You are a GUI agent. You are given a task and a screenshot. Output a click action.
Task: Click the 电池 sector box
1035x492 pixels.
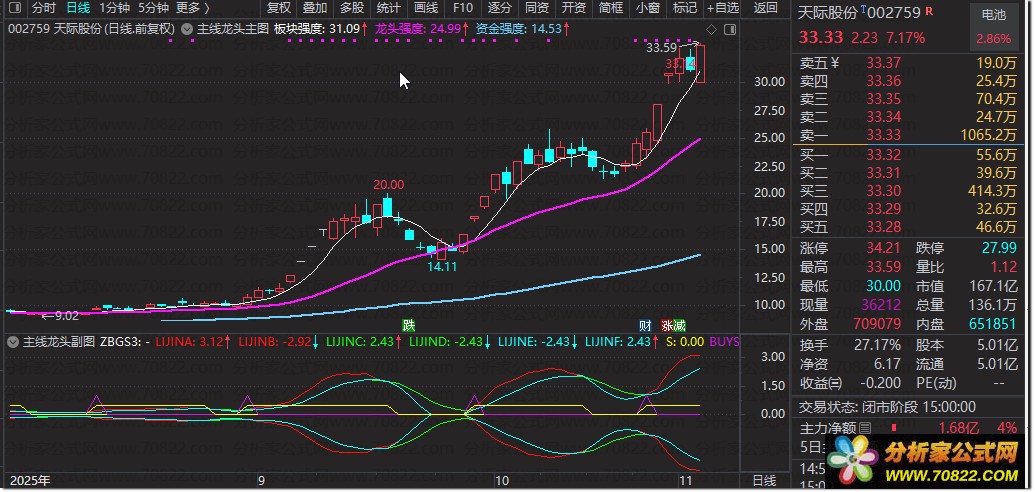point(993,26)
